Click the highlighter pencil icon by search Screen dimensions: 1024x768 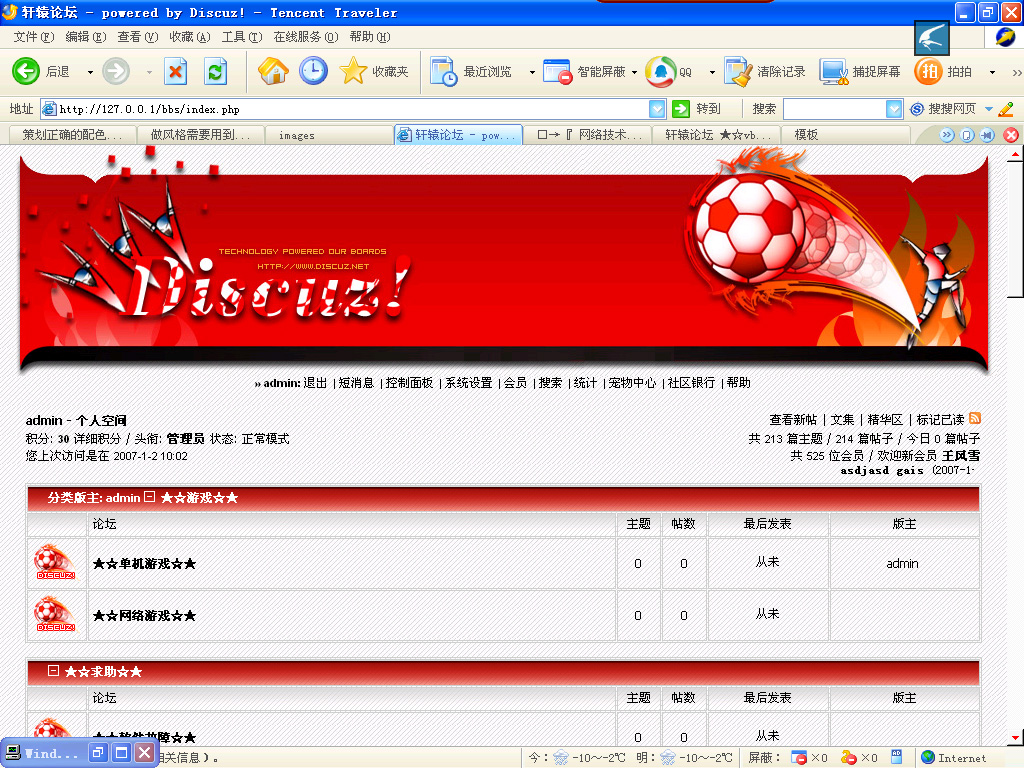[1006, 109]
